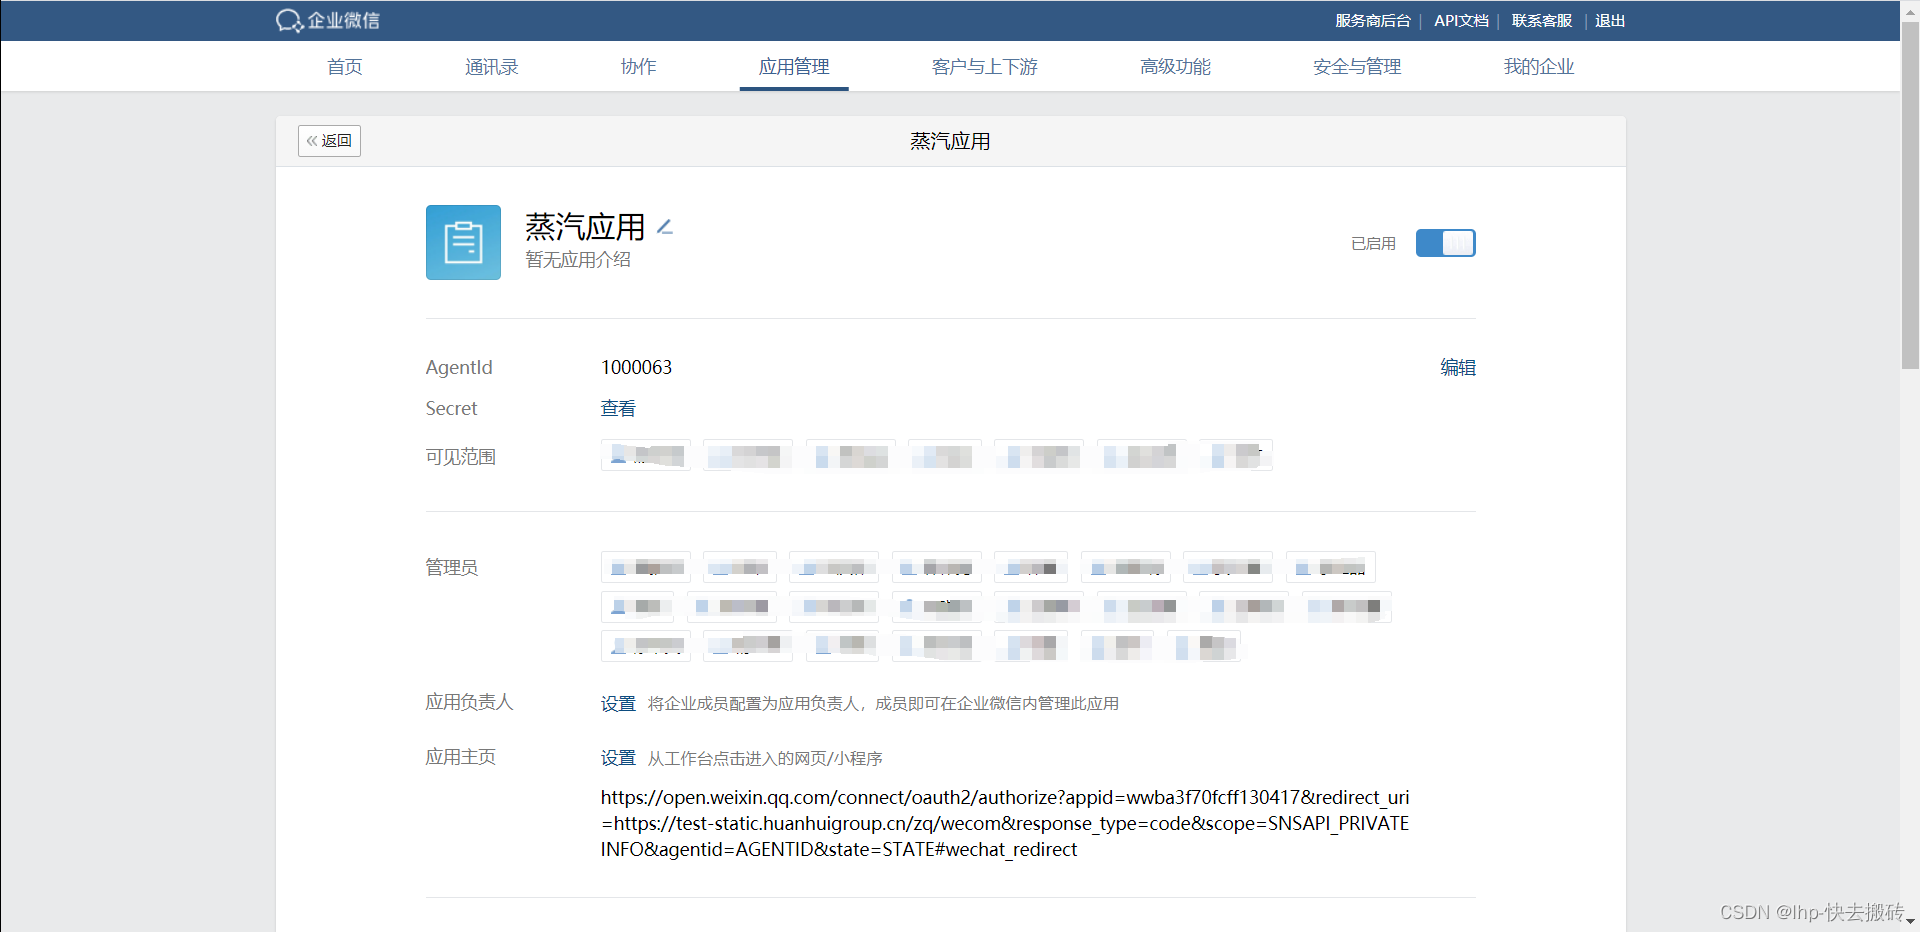Open the API文档 link
The image size is (1920, 932).
click(1461, 21)
